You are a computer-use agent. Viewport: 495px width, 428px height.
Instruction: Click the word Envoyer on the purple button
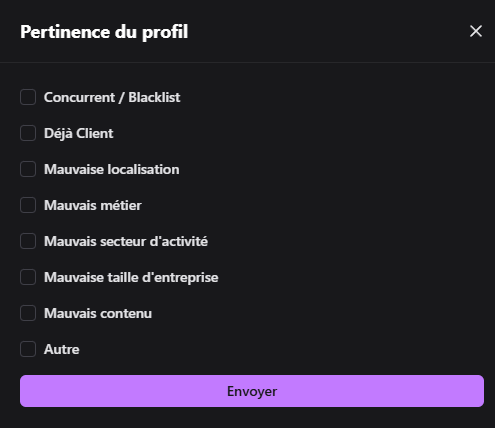(x=252, y=391)
